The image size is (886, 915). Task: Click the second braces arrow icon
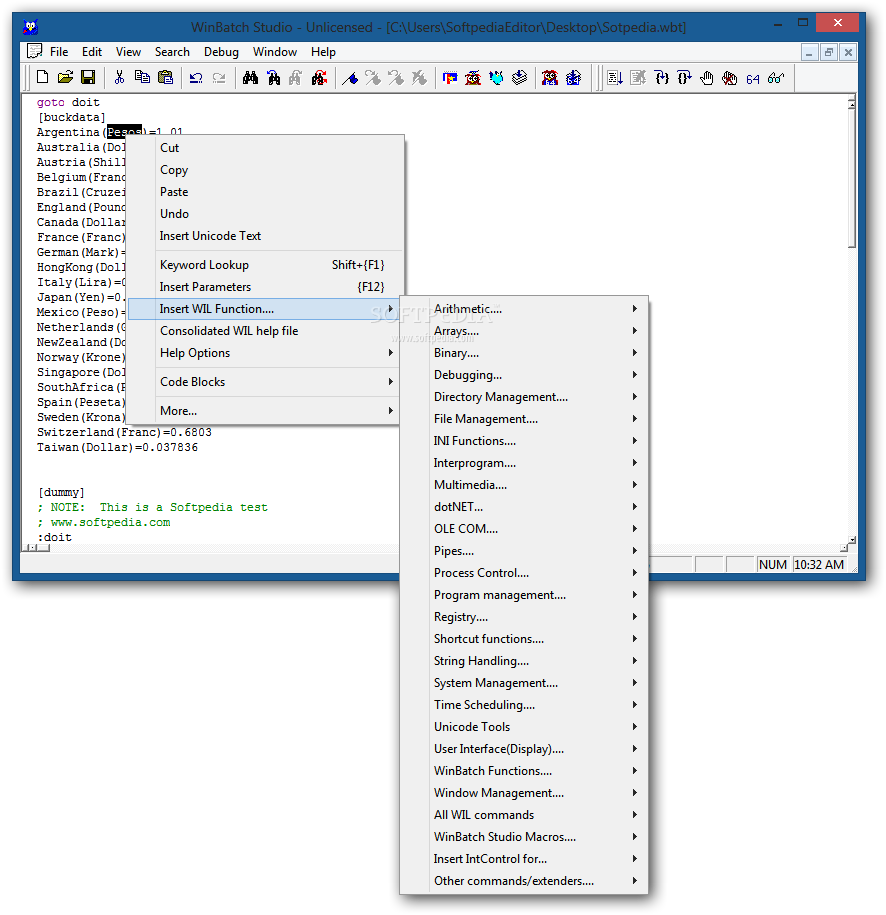(x=684, y=77)
